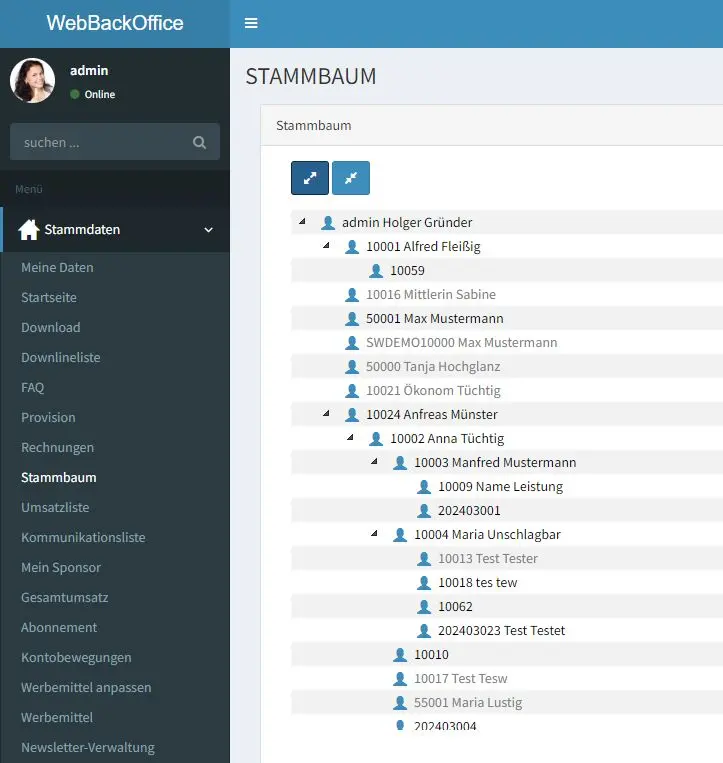Click the search magnifier icon
Image resolution: width=723 pixels, height=763 pixels.
pos(199,142)
